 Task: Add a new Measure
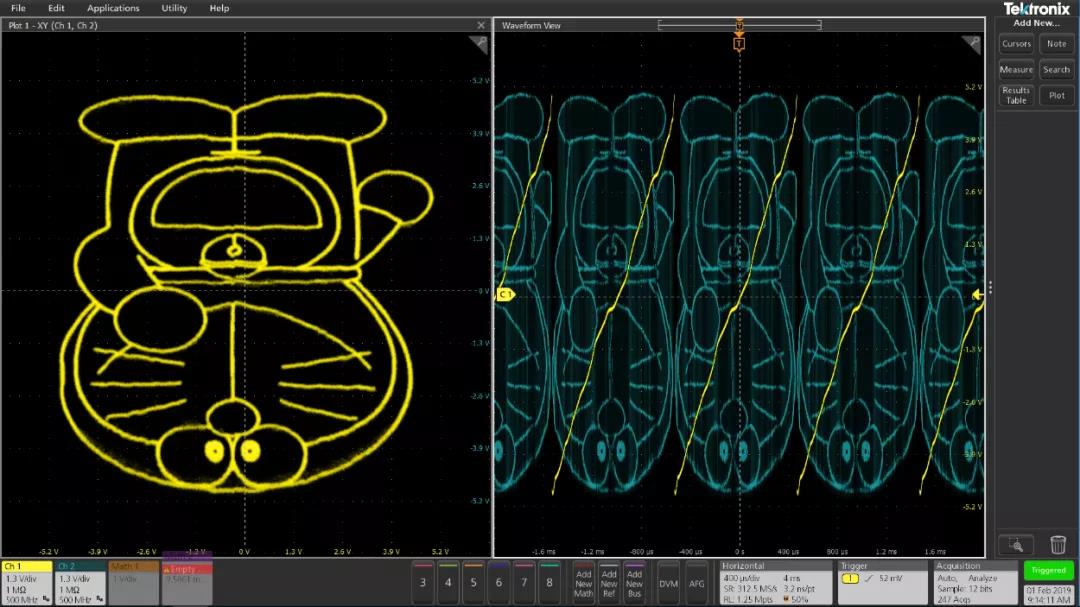point(1016,70)
